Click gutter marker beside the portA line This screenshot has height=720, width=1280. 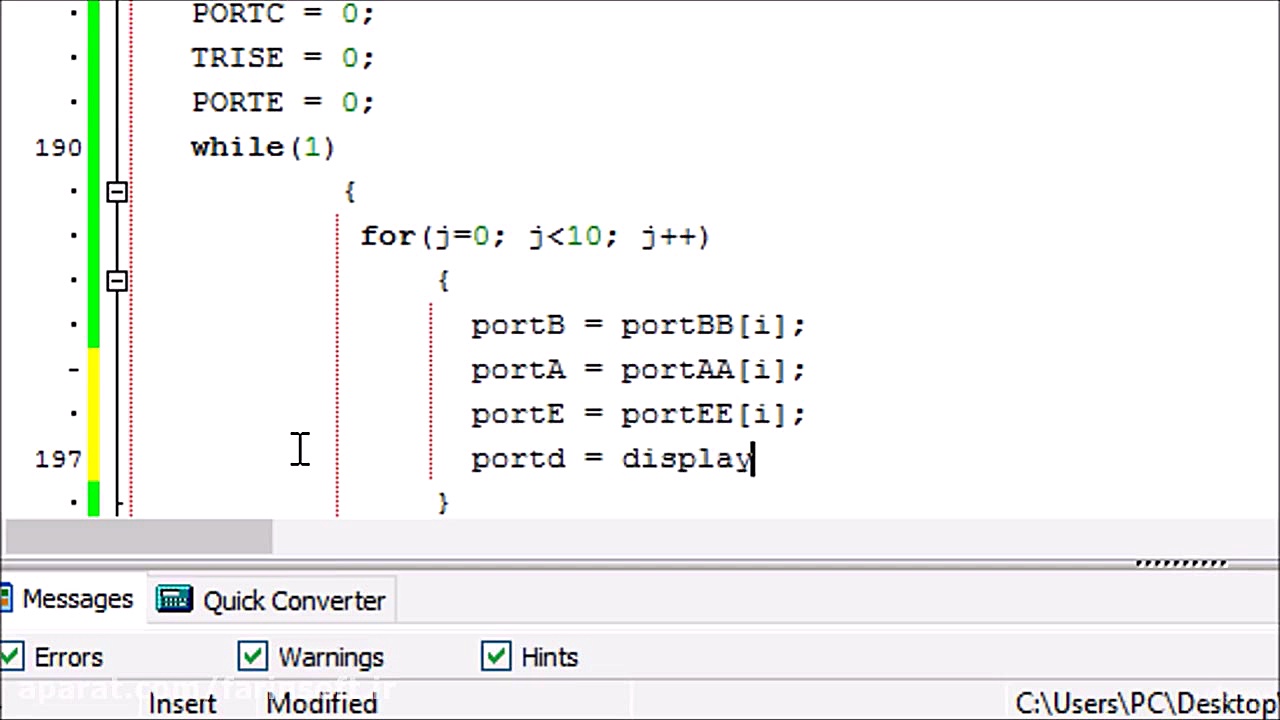[x=74, y=370]
